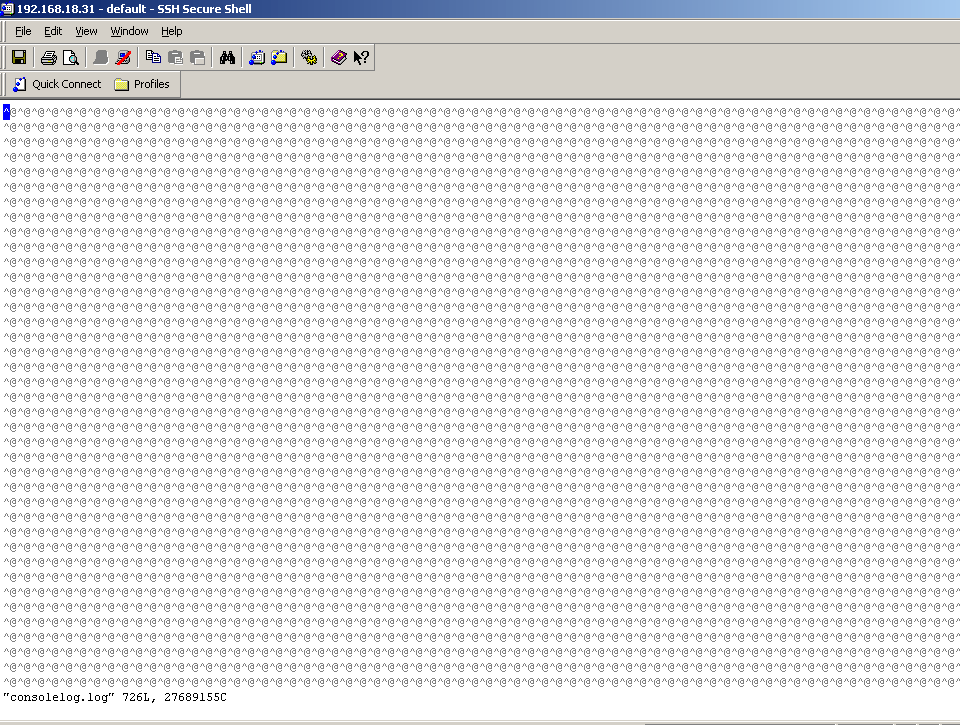Click the Find binoculars icon

[227, 58]
